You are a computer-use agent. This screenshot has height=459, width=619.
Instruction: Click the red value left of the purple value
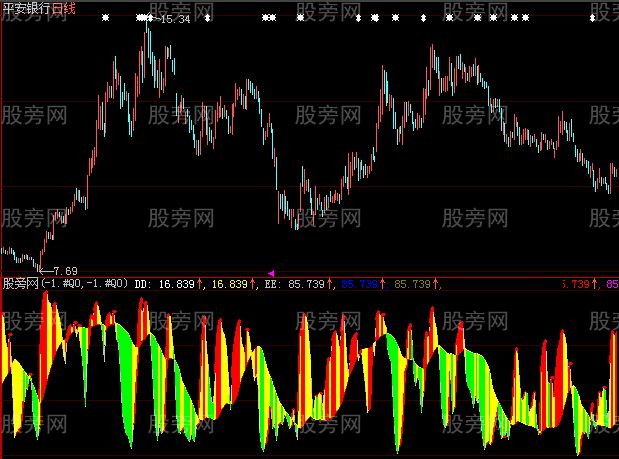[578, 284]
